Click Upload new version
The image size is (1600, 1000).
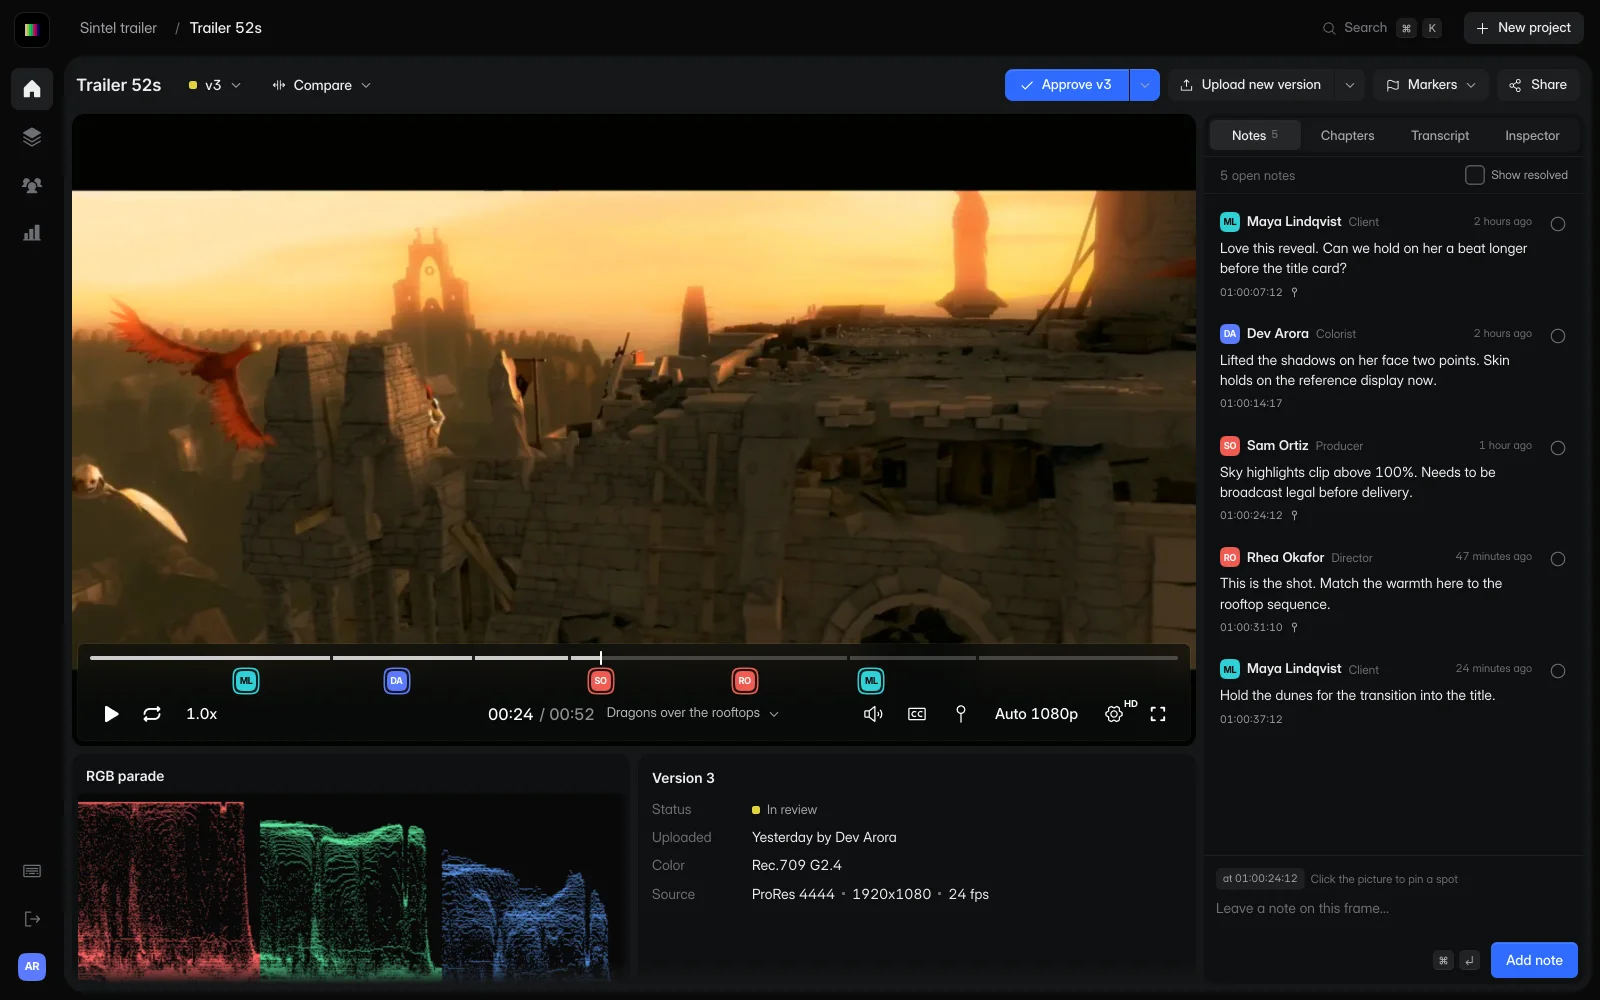[1251, 85]
